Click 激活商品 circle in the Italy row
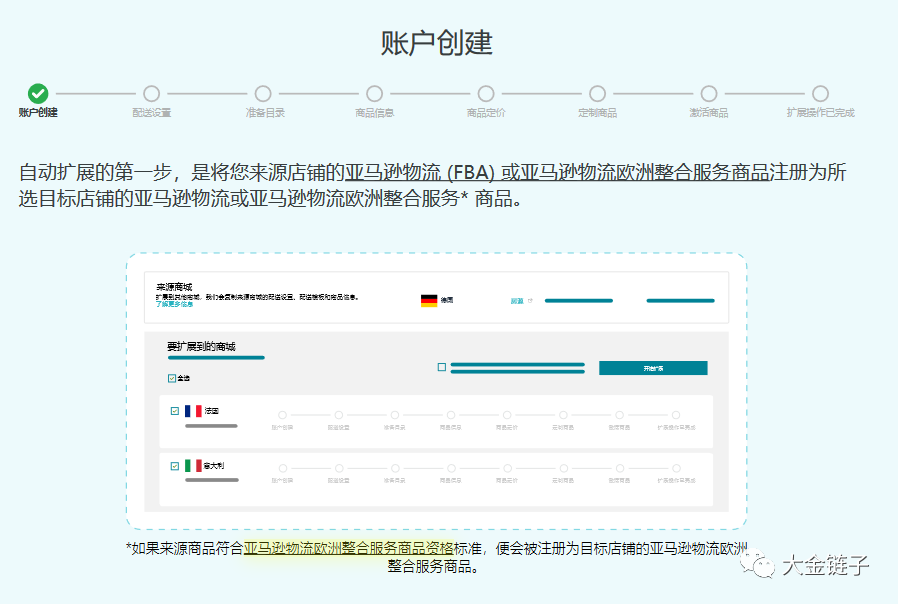This screenshot has height=604, width=898. (618, 466)
